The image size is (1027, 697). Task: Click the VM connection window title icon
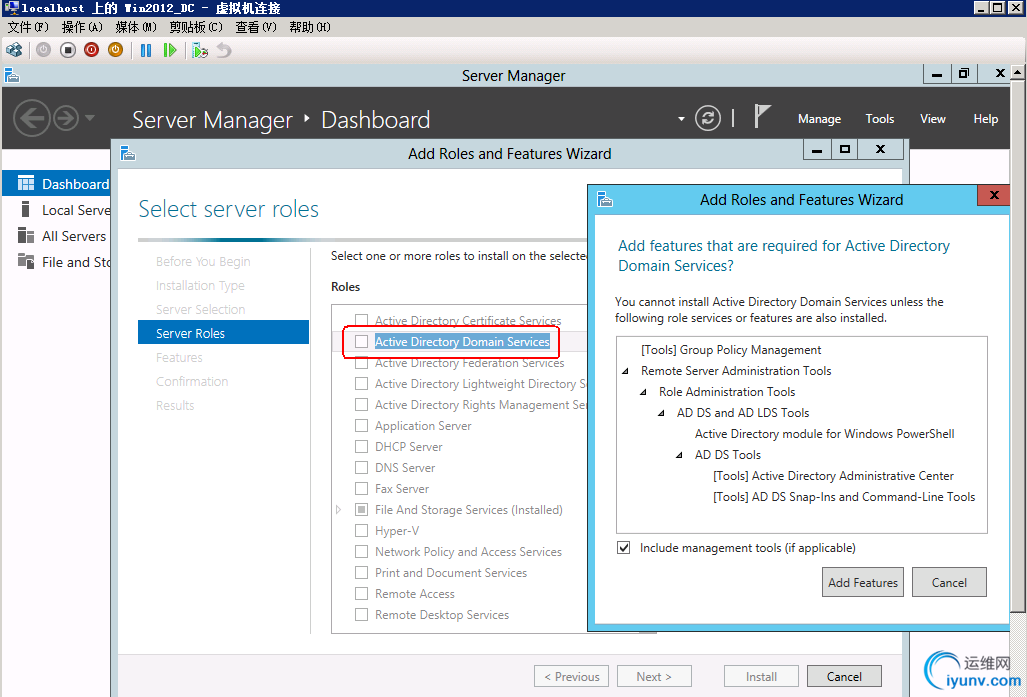point(11,8)
